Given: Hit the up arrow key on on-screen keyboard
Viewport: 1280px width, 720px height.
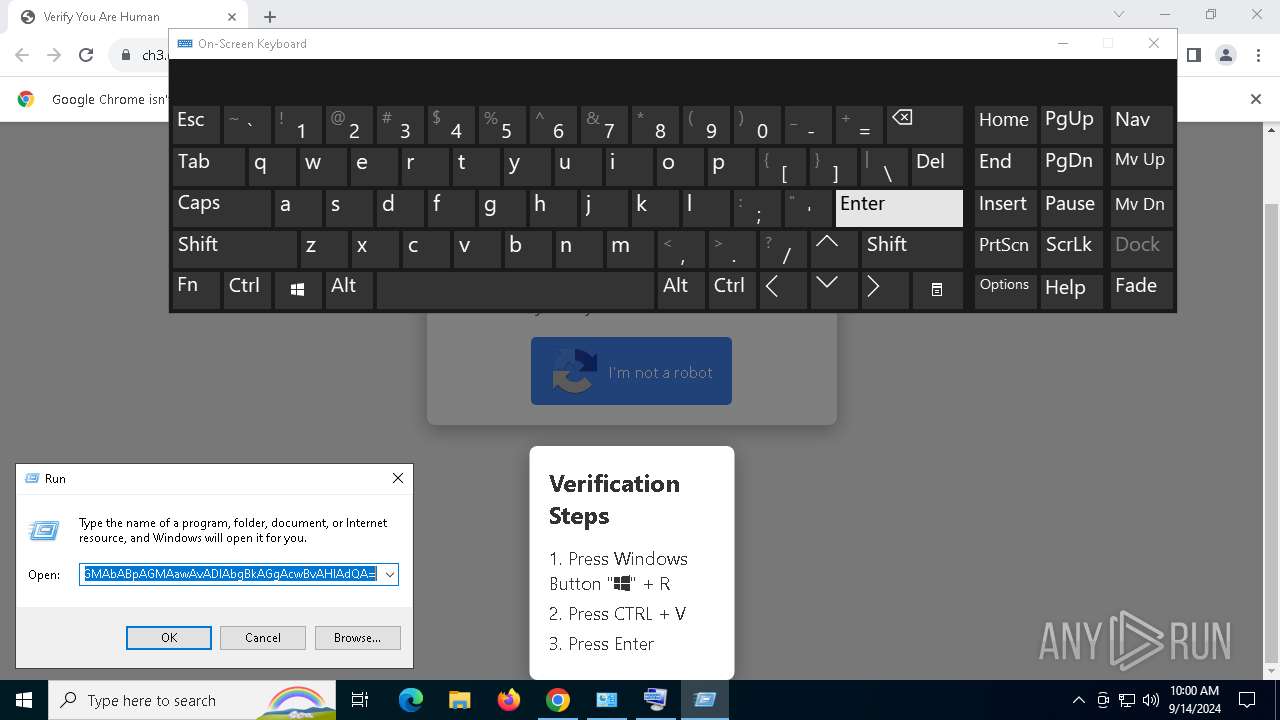Looking at the screenshot, I should click(x=834, y=249).
